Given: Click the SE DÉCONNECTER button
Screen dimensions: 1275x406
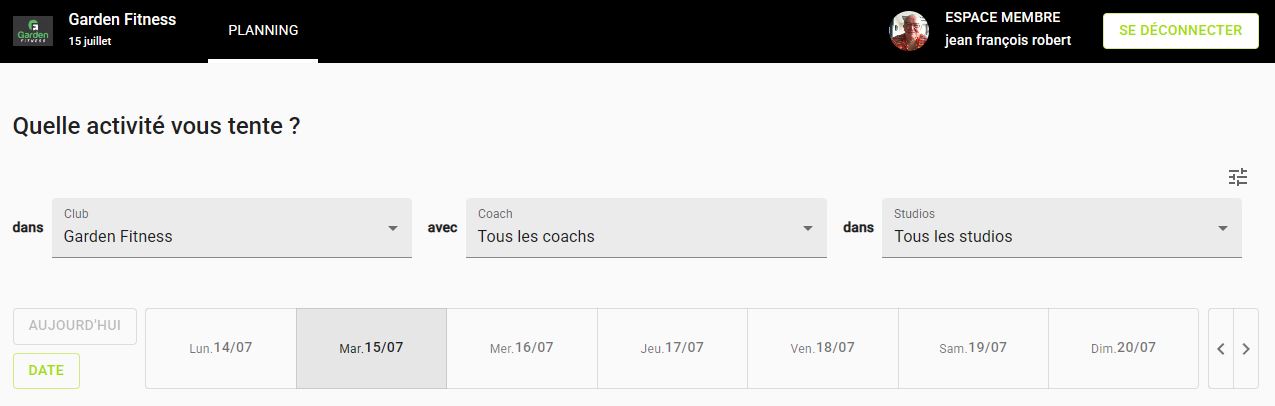Looking at the screenshot, I should coord(1180,31).
